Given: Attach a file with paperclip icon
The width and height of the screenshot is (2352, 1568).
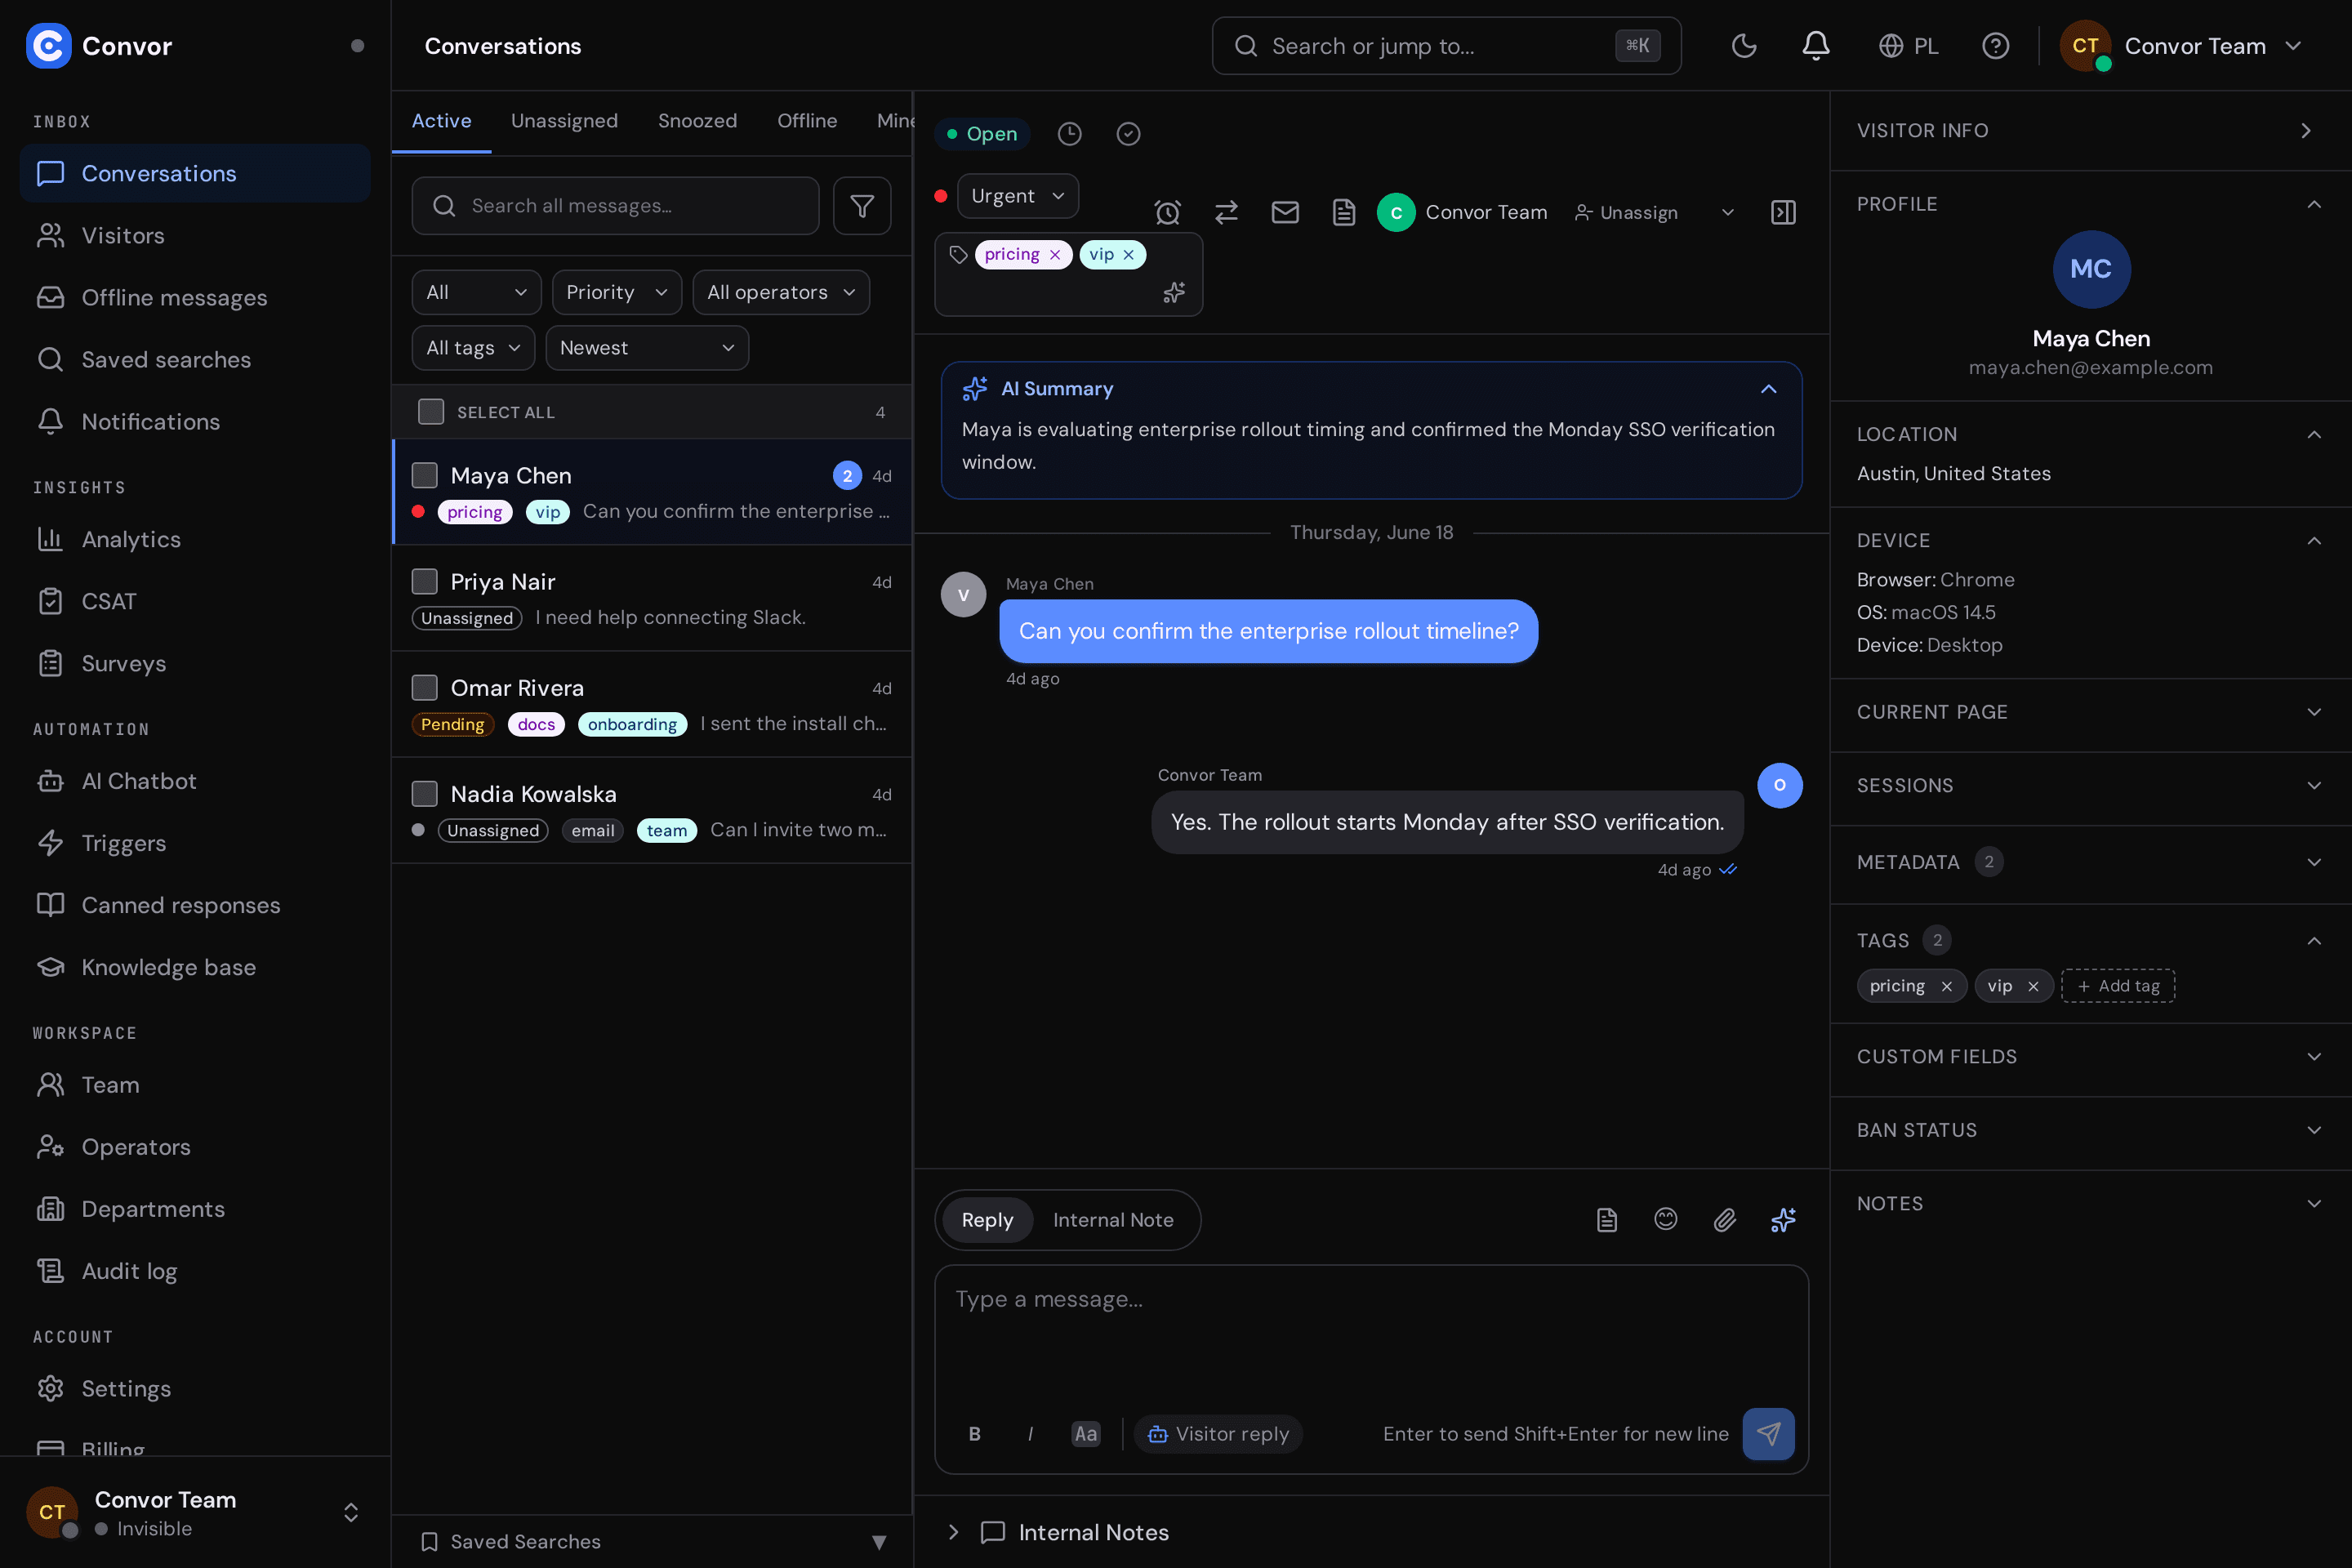Looking at the screenshot, I should click(x=1725, y=1220).
